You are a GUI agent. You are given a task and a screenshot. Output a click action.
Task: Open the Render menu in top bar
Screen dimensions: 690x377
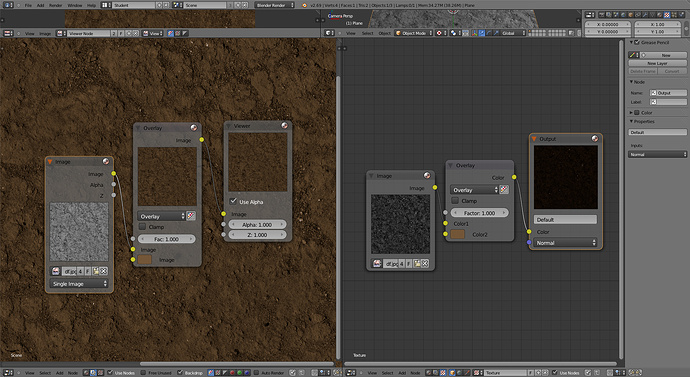(x=55, y=5)
